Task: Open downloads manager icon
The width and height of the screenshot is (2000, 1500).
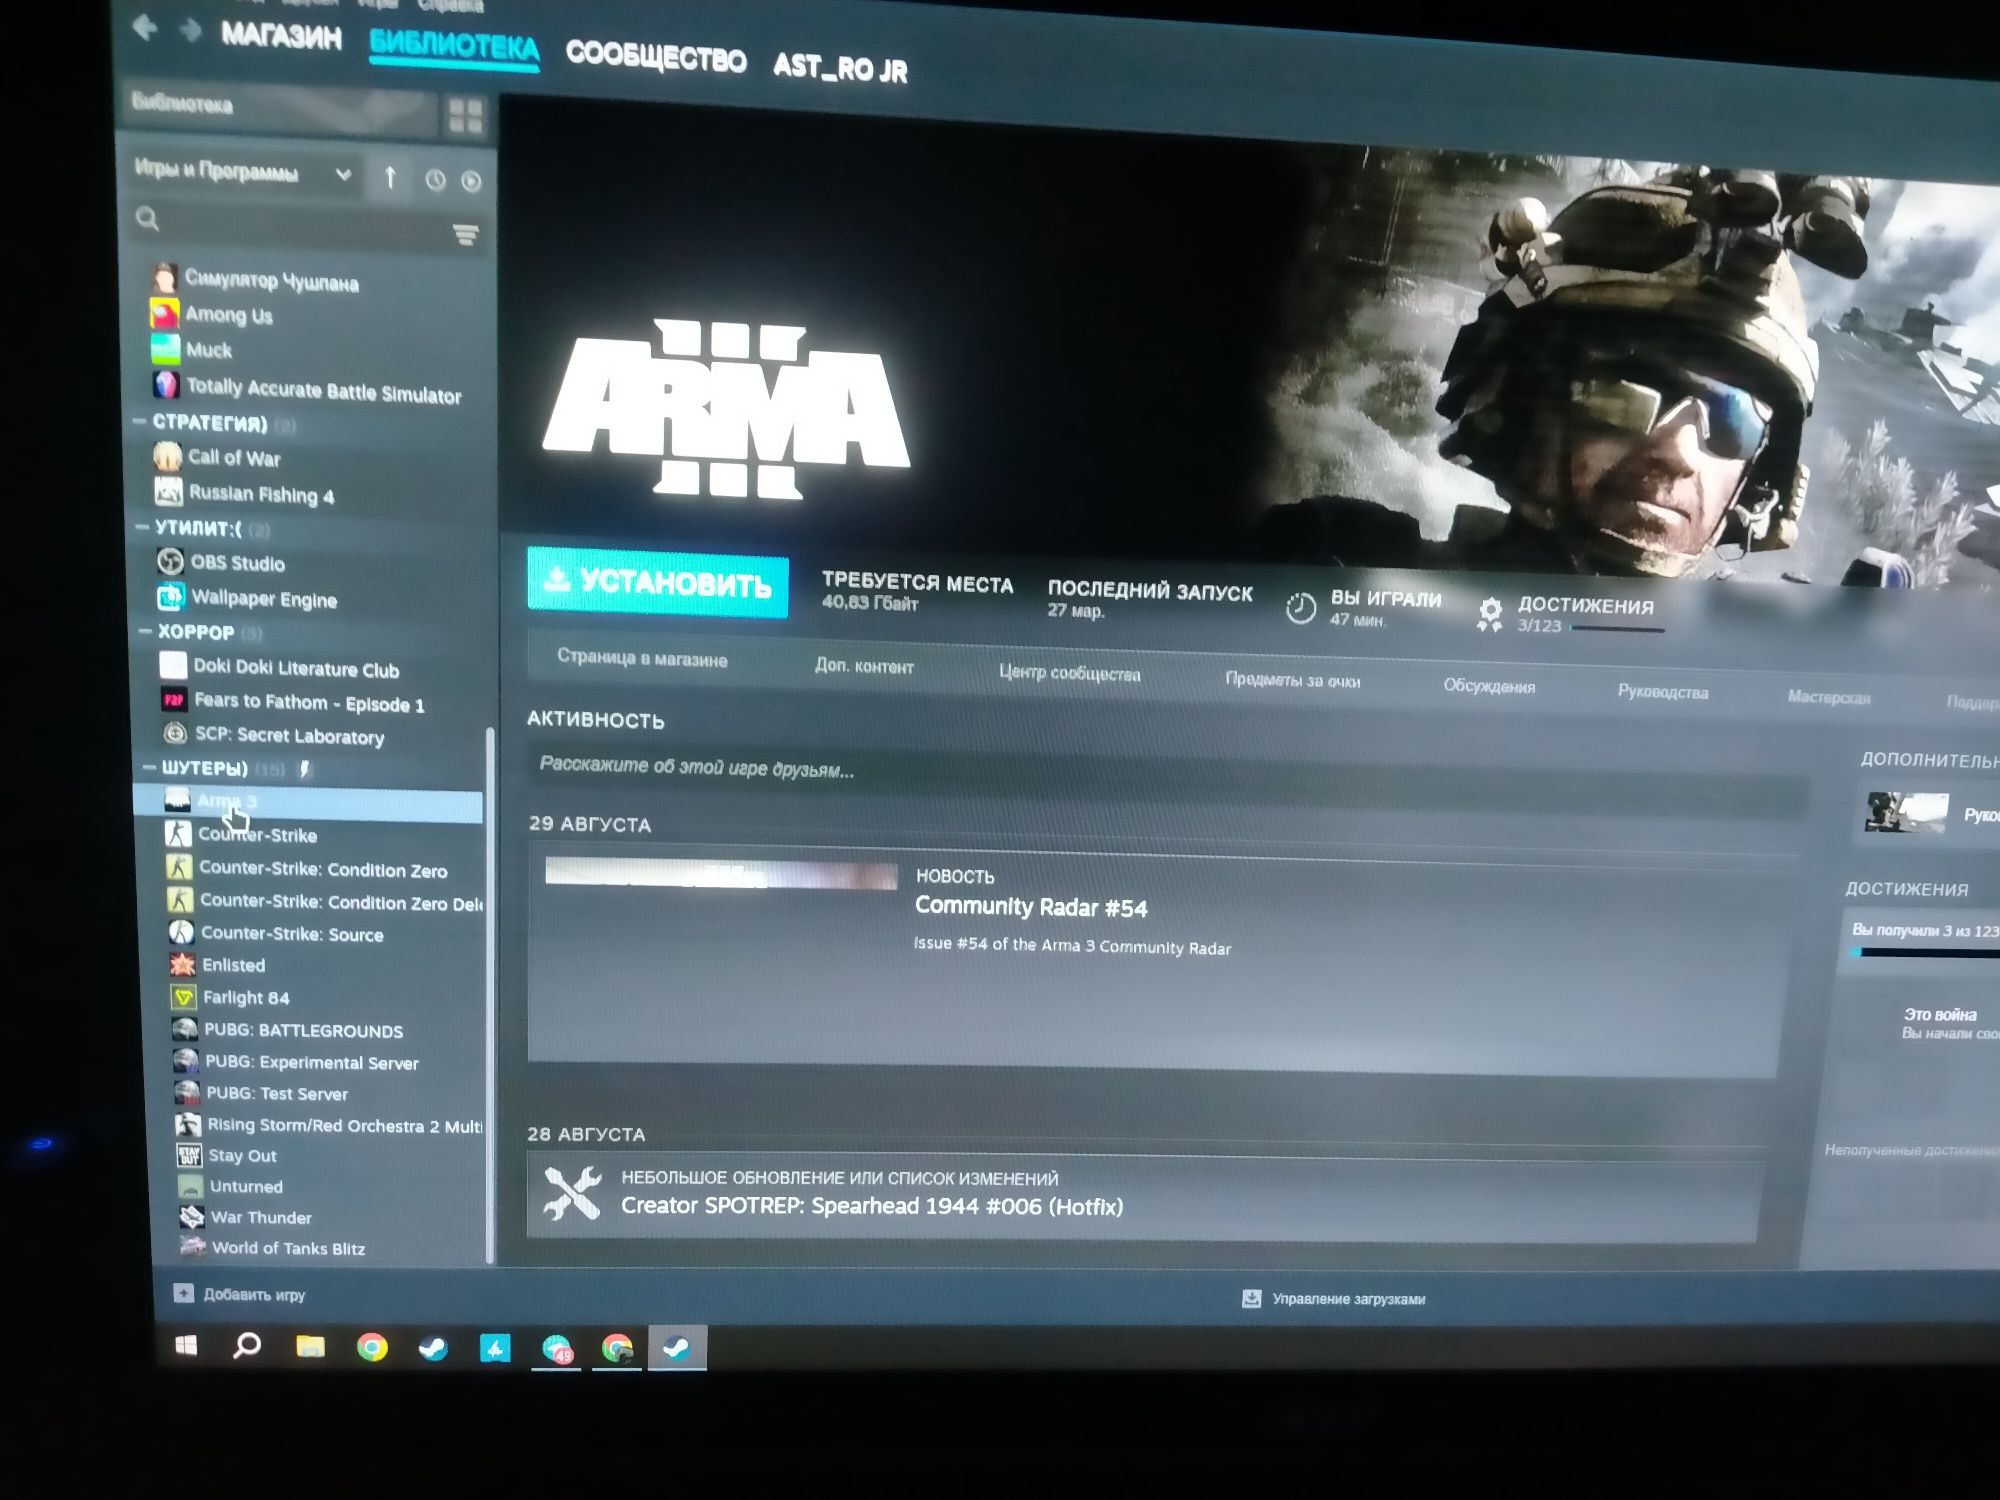Action: [x=1251, y=1298]
